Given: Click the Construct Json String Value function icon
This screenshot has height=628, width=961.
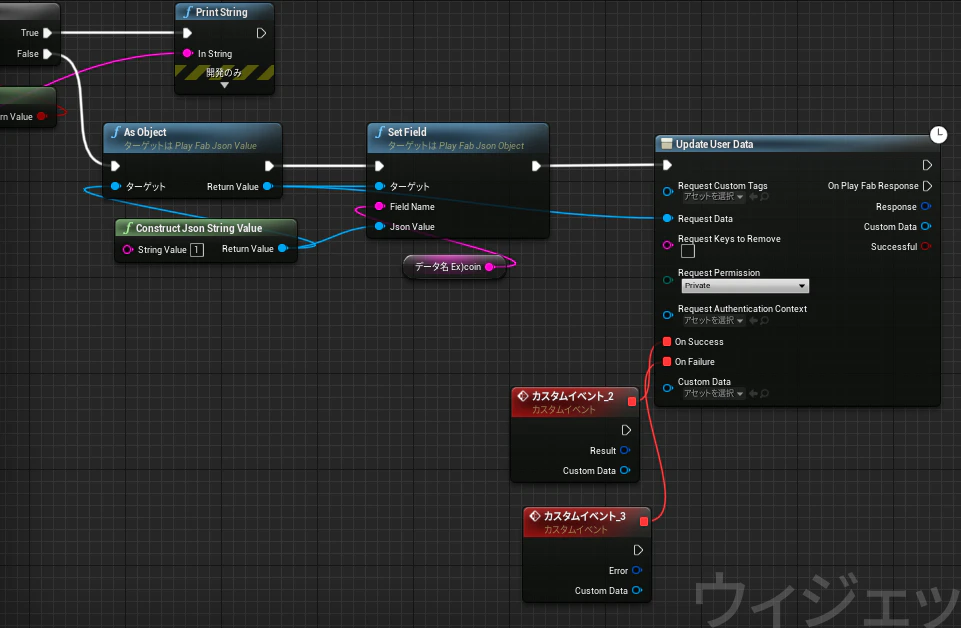Looking at the screenshot, I should (127, 228).
